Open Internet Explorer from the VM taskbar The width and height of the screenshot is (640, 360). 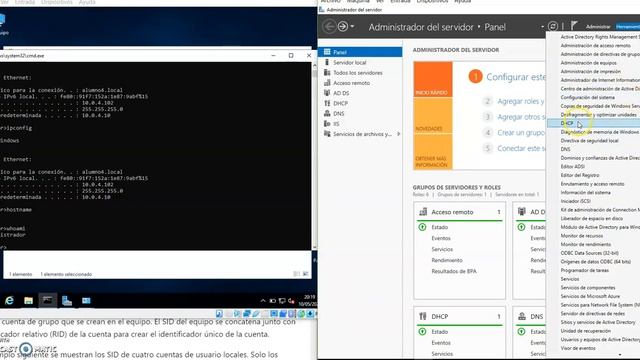point(9,300)
